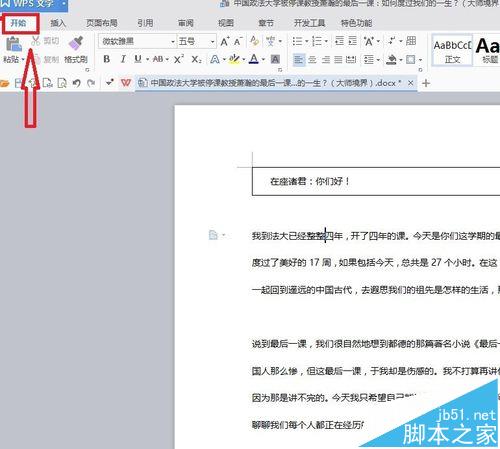Click the subscript X₂ icon
The image size is (500, 449).
tap(196, 59)
